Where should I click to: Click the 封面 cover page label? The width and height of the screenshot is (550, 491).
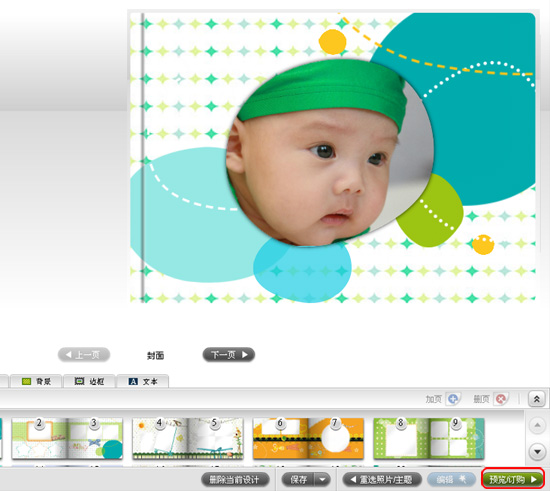[x=155, y=355]
